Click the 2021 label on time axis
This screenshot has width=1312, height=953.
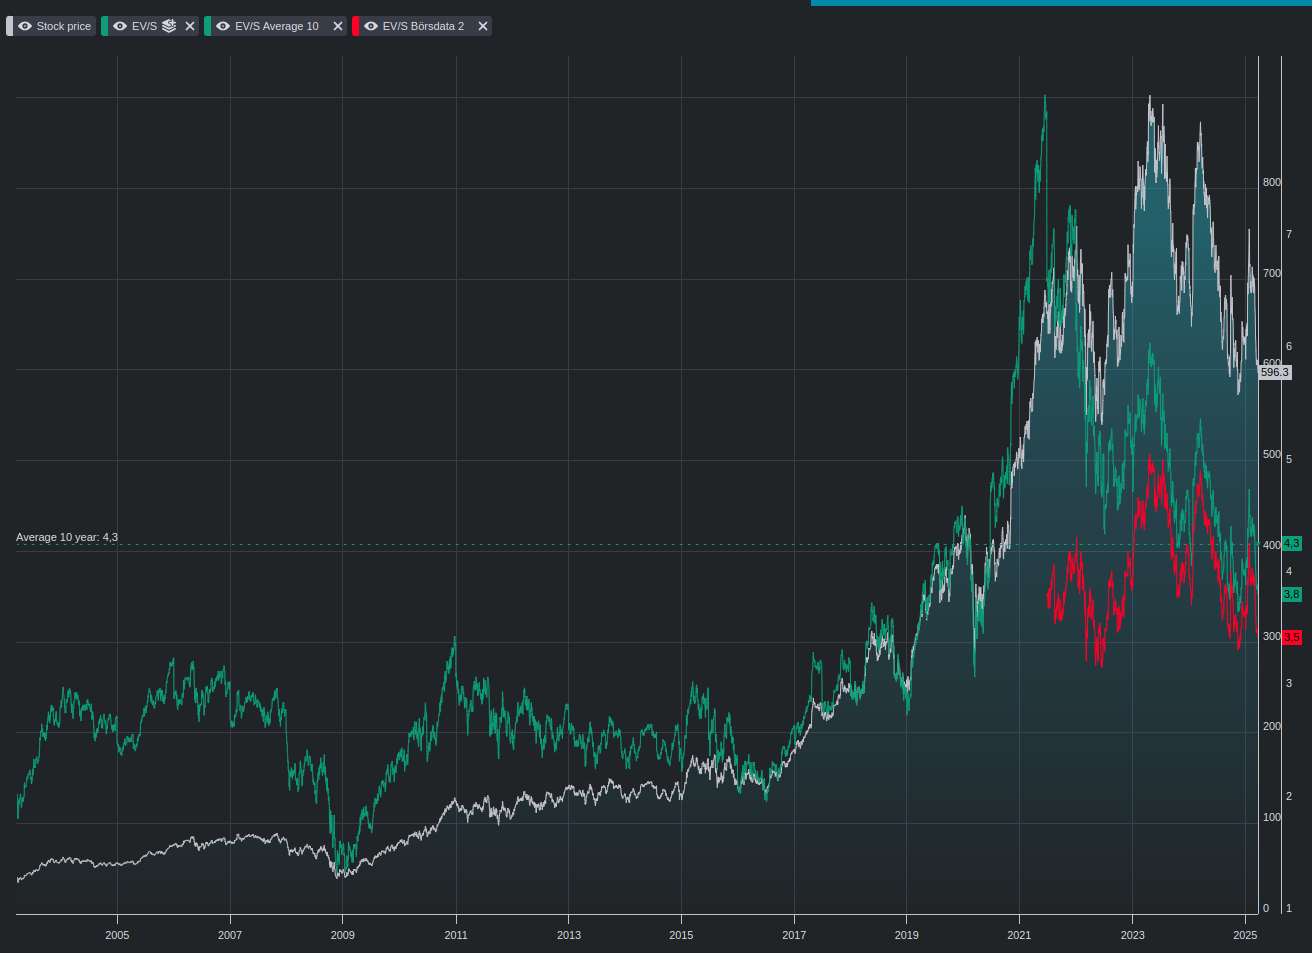point(1019,935)
